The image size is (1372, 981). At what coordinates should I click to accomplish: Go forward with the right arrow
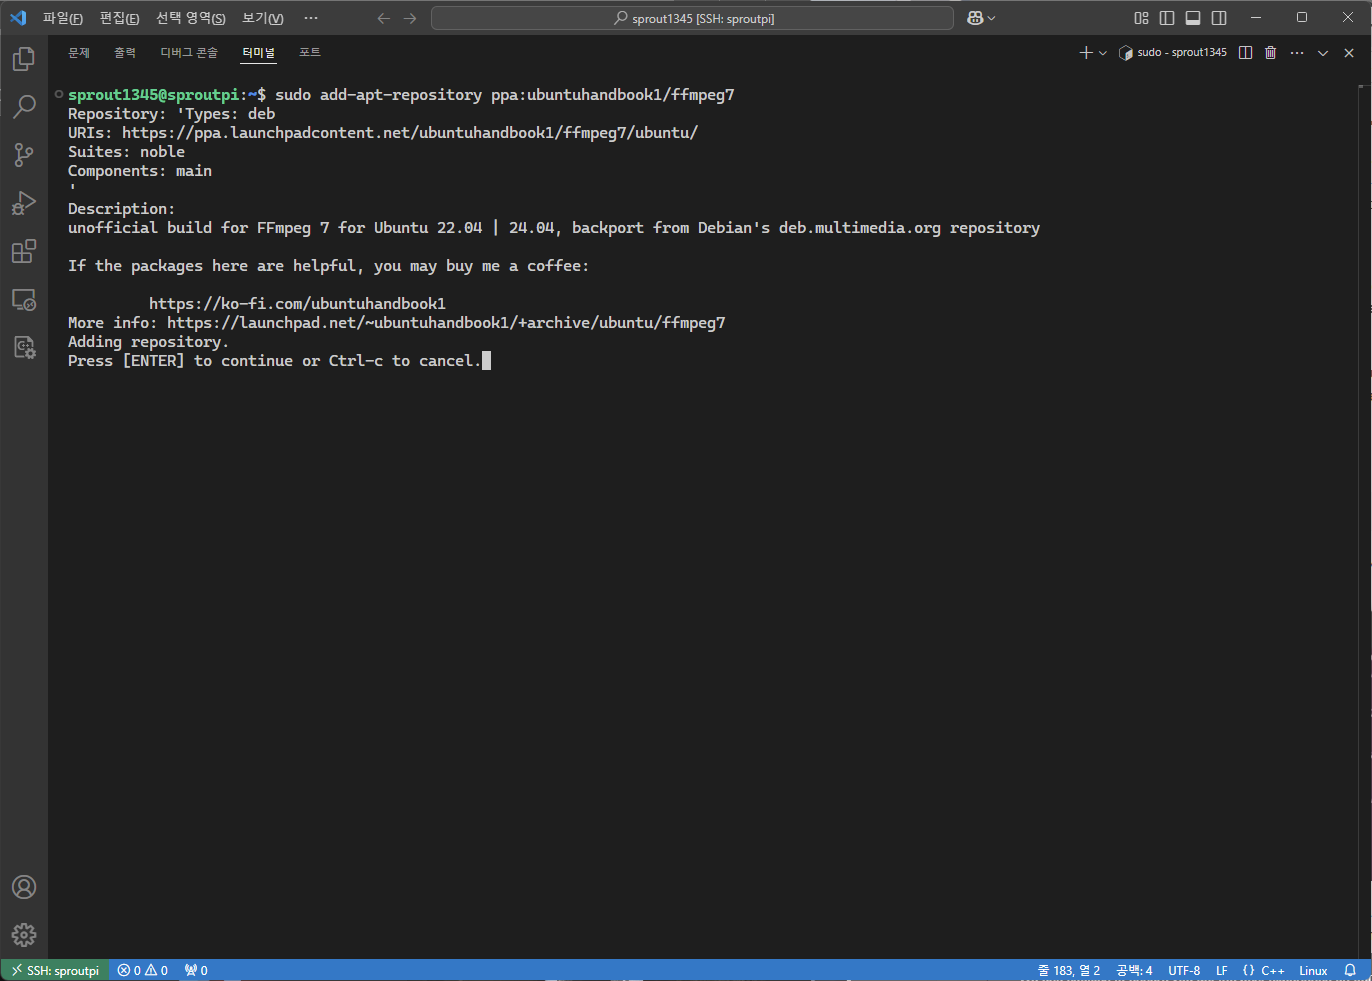(410, 18)
